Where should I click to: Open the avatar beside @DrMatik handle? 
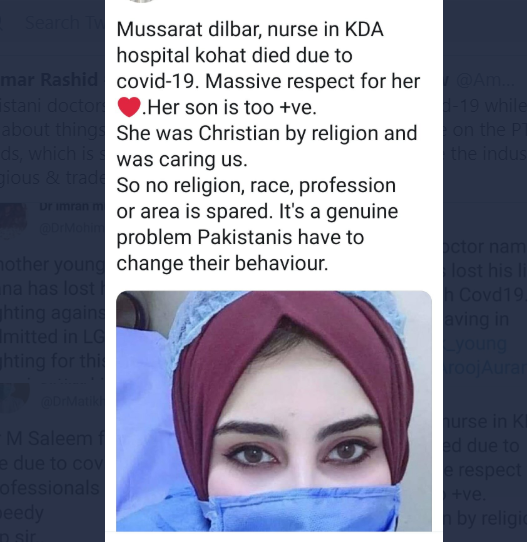point(14,398)
